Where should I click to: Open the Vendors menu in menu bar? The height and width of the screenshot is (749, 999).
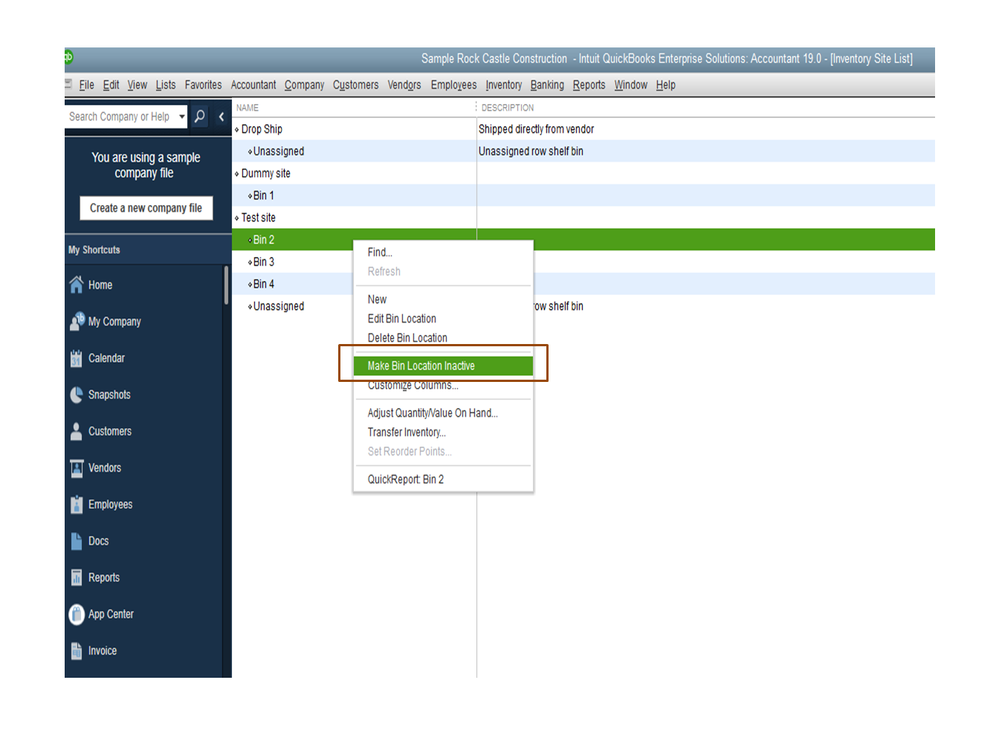click(x=404, y=85)
